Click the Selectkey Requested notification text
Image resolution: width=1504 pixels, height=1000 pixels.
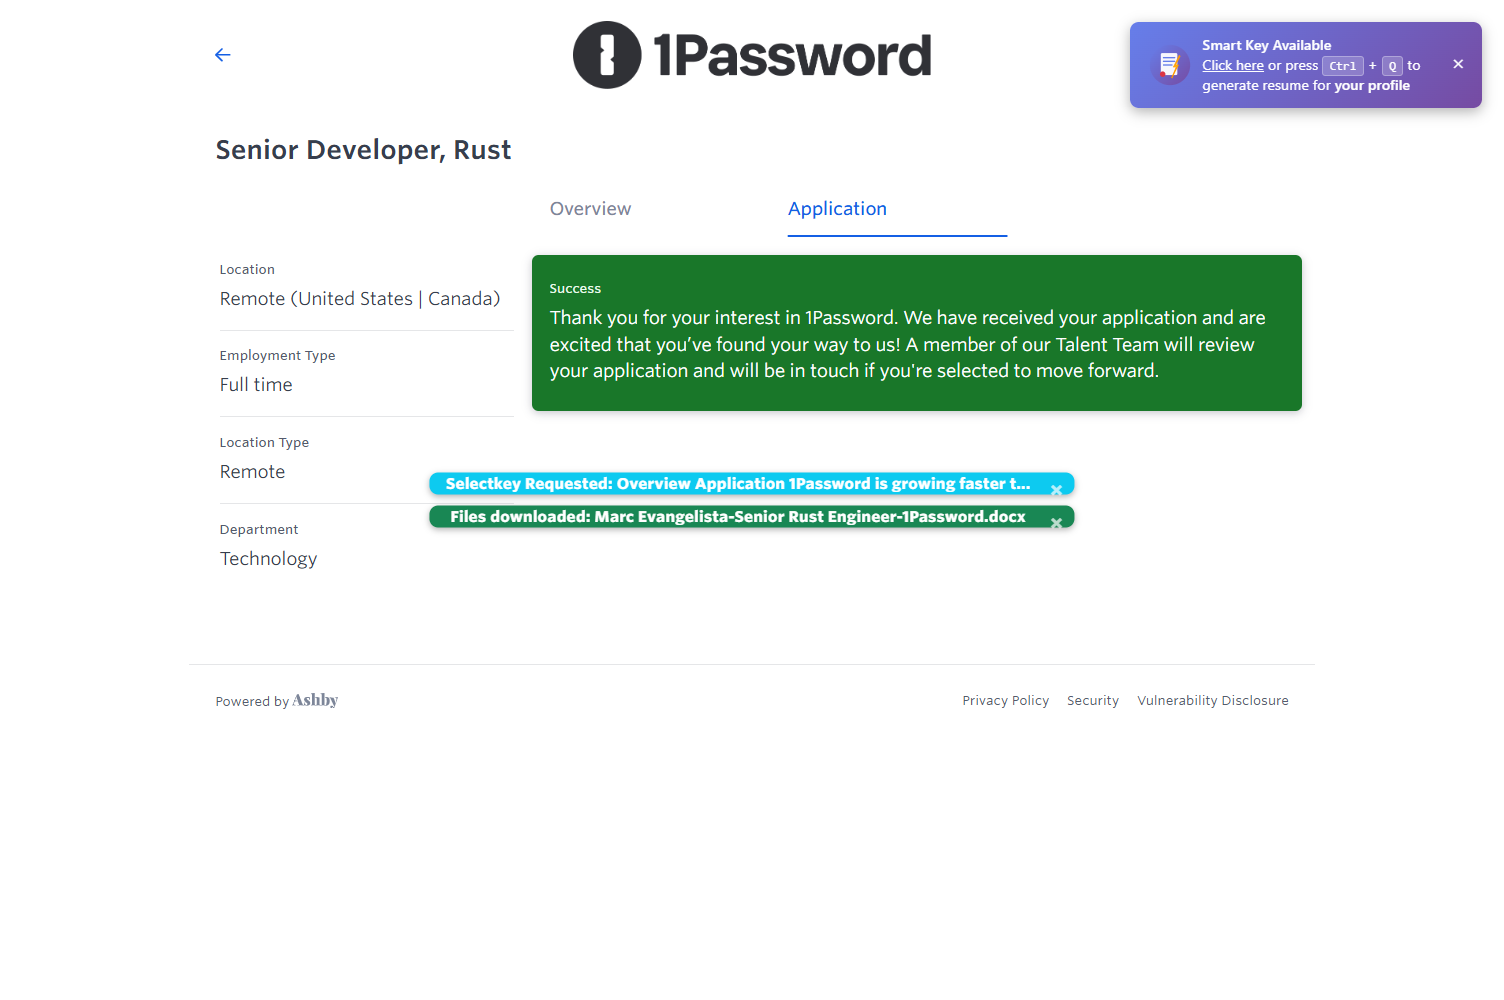(x=737, y=484)
